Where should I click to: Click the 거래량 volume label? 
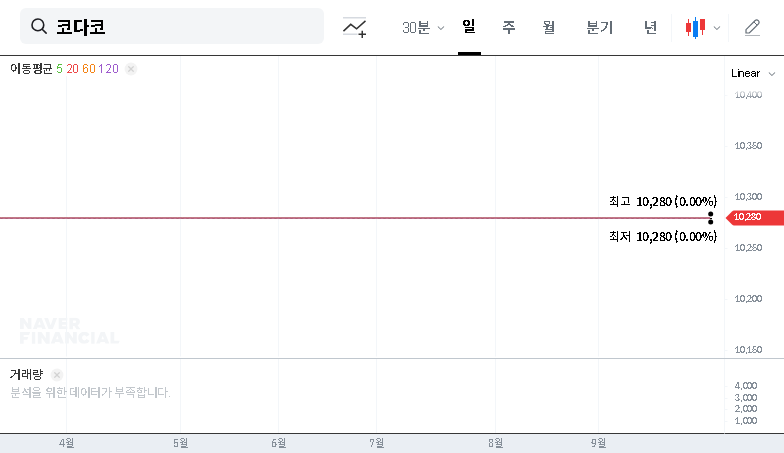pos(26,374)
